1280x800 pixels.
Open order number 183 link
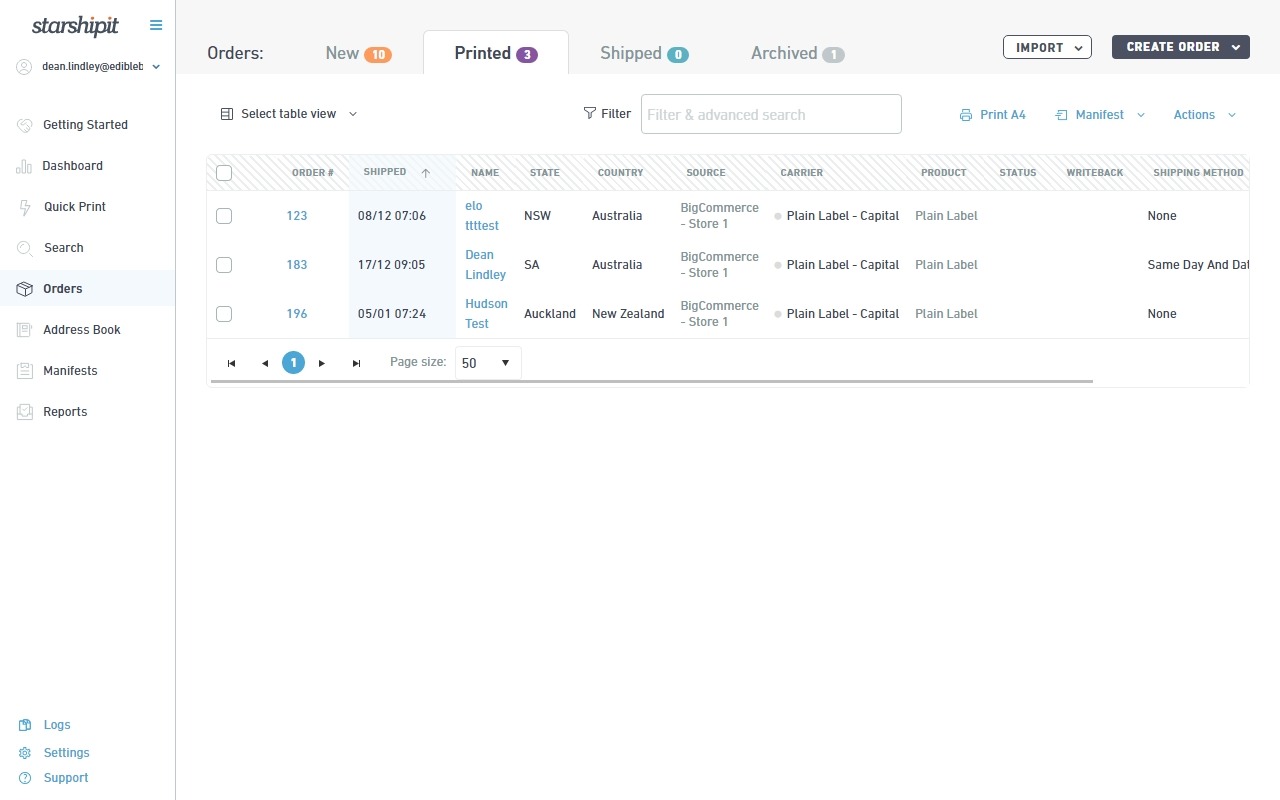(x=297, y=265)
